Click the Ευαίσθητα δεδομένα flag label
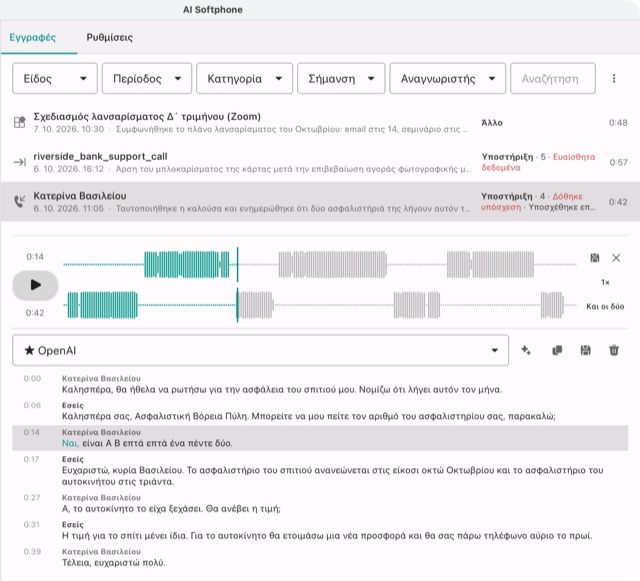640x581 pixels. (x=538, y=162)
